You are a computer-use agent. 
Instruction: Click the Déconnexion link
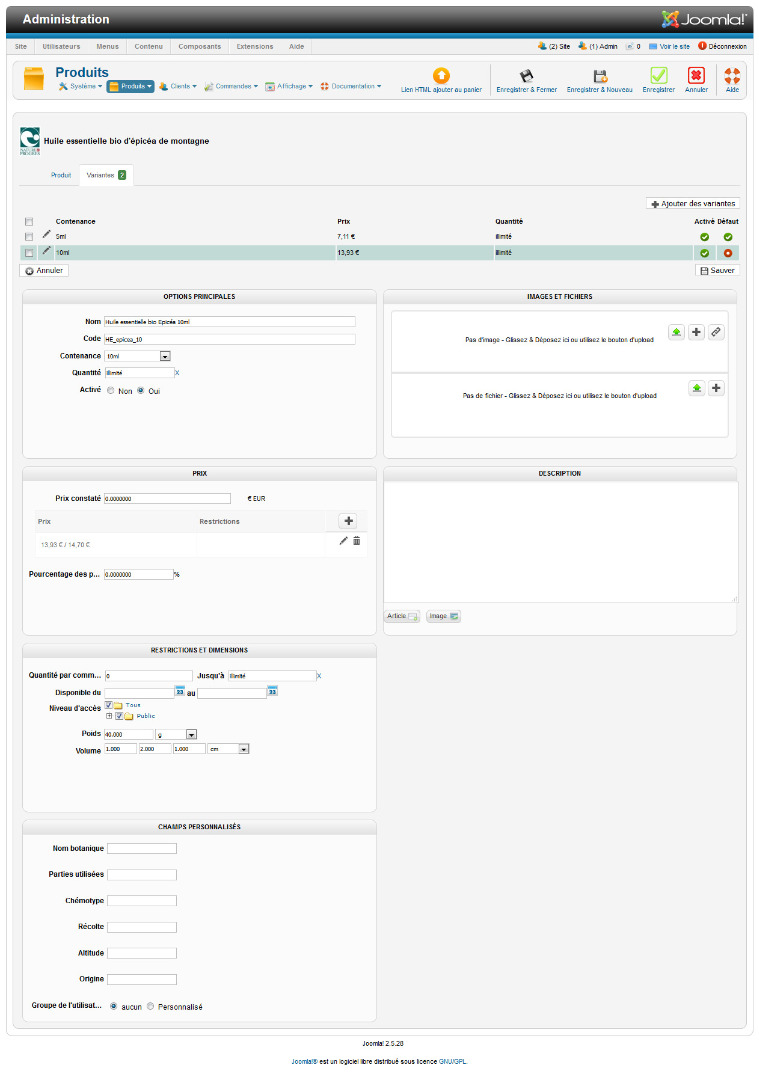pos(722,46)
